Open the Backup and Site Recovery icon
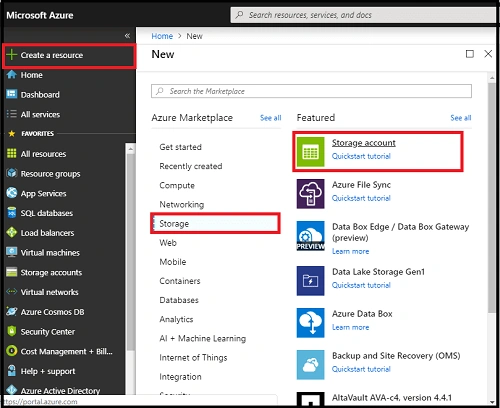This screenshot has height=408, width=500. pos(310,365)
